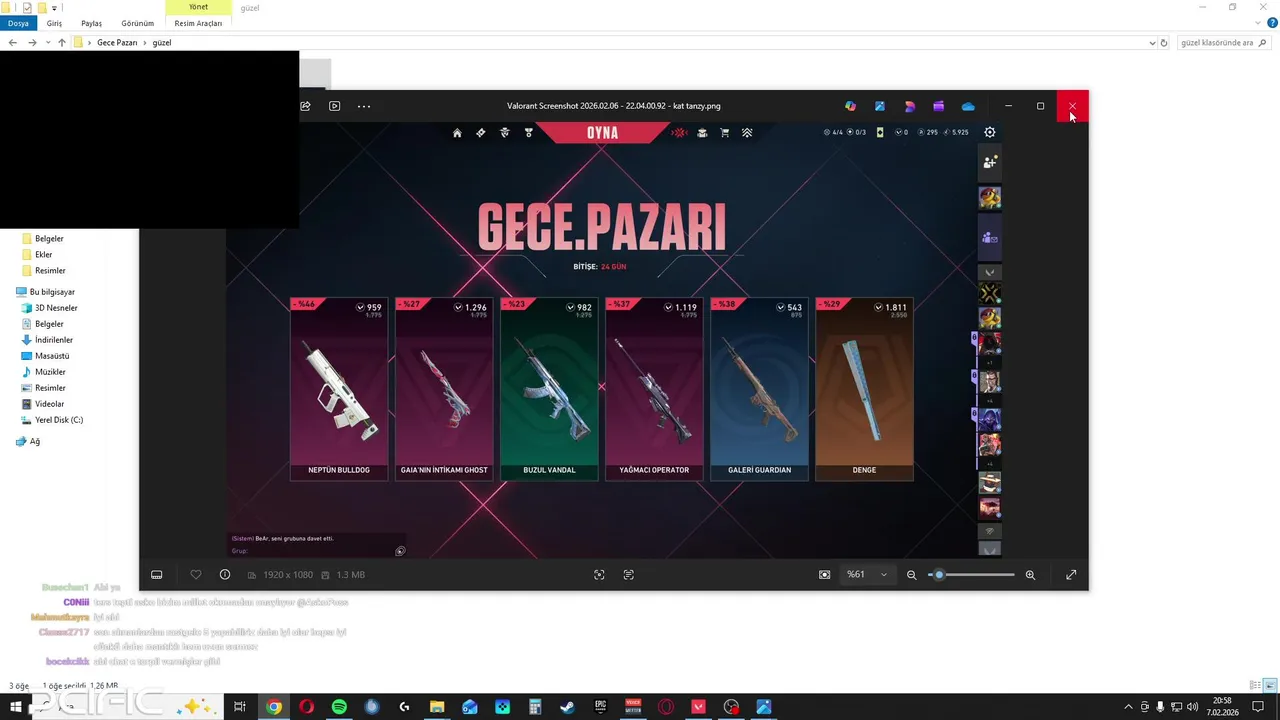Click the scan text icon in Photos
The height and width of the screenshot is (720, 1280).
(629, 575)
